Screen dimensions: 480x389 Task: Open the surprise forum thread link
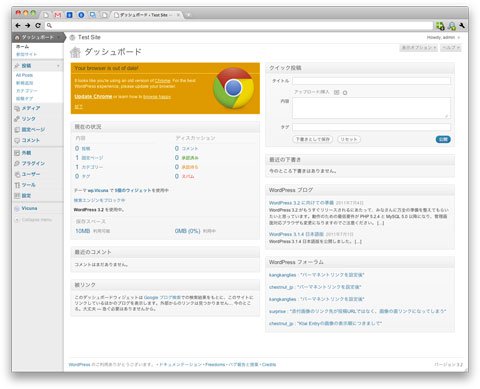tap(357, 311)
